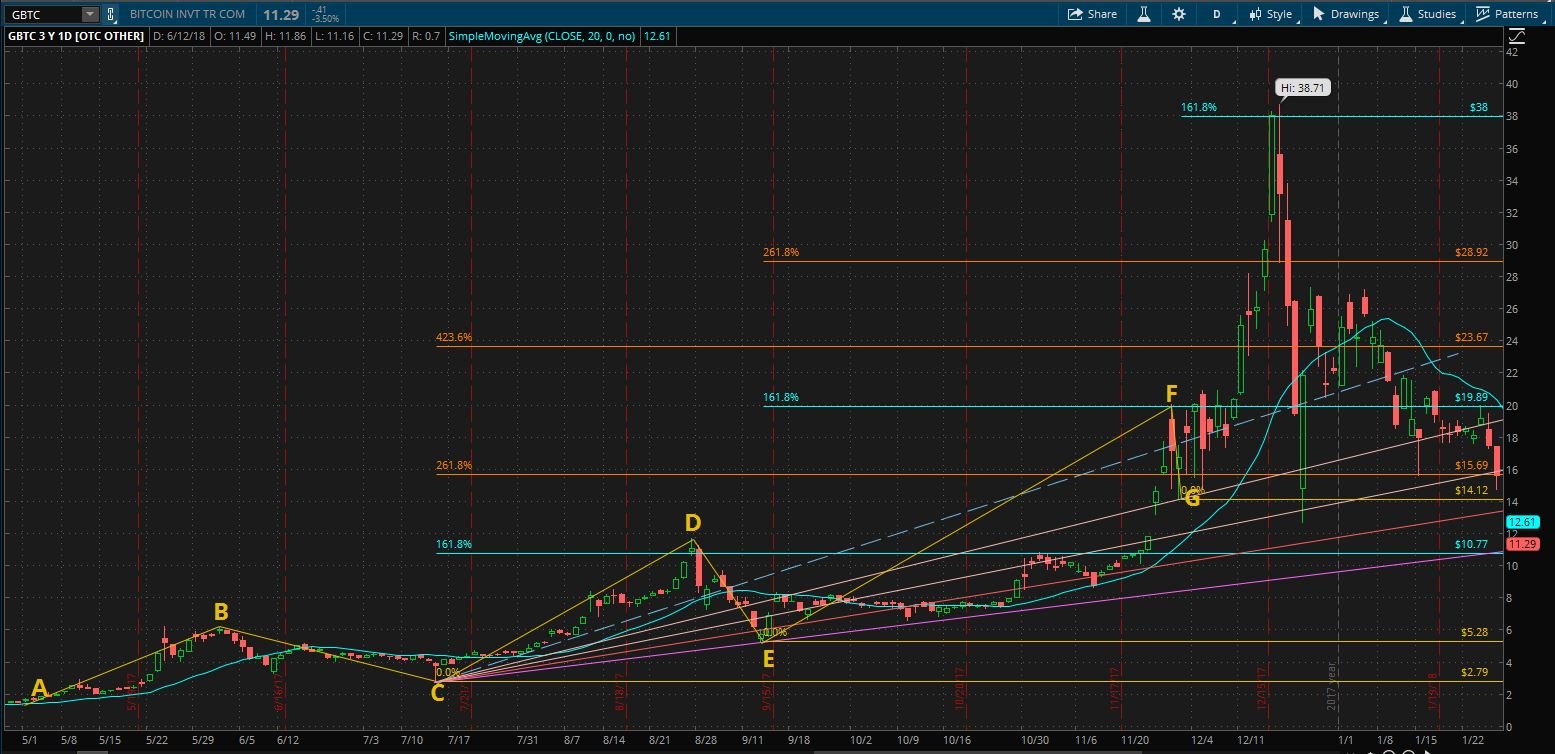Click the yellow letter C annotation

pos(437,692)
